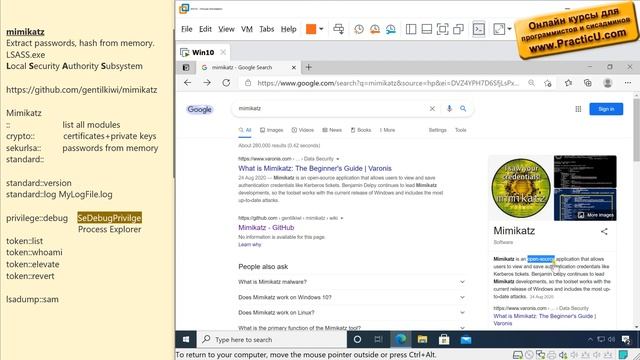Screen dimensions: 640x360
Task: Open Edge Collections
Action: pos(588,83)
